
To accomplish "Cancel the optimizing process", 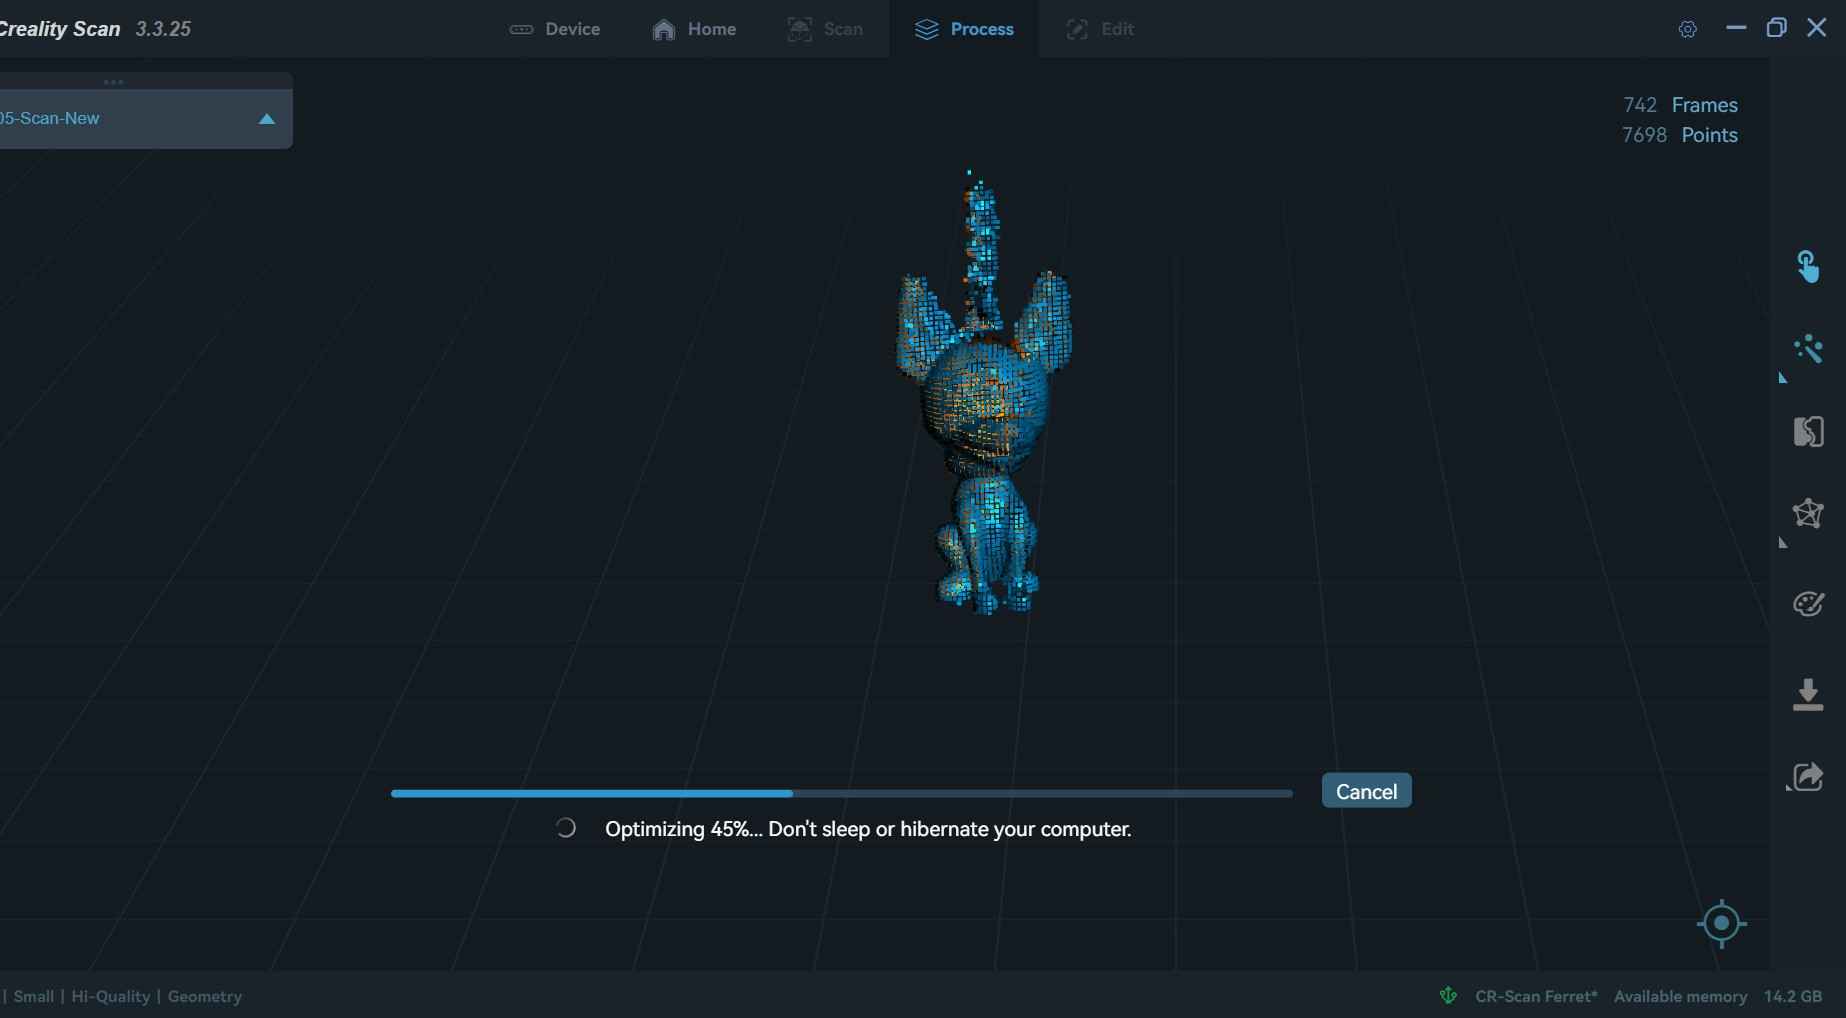I will pyautogui.click(x=1366, y=791).
